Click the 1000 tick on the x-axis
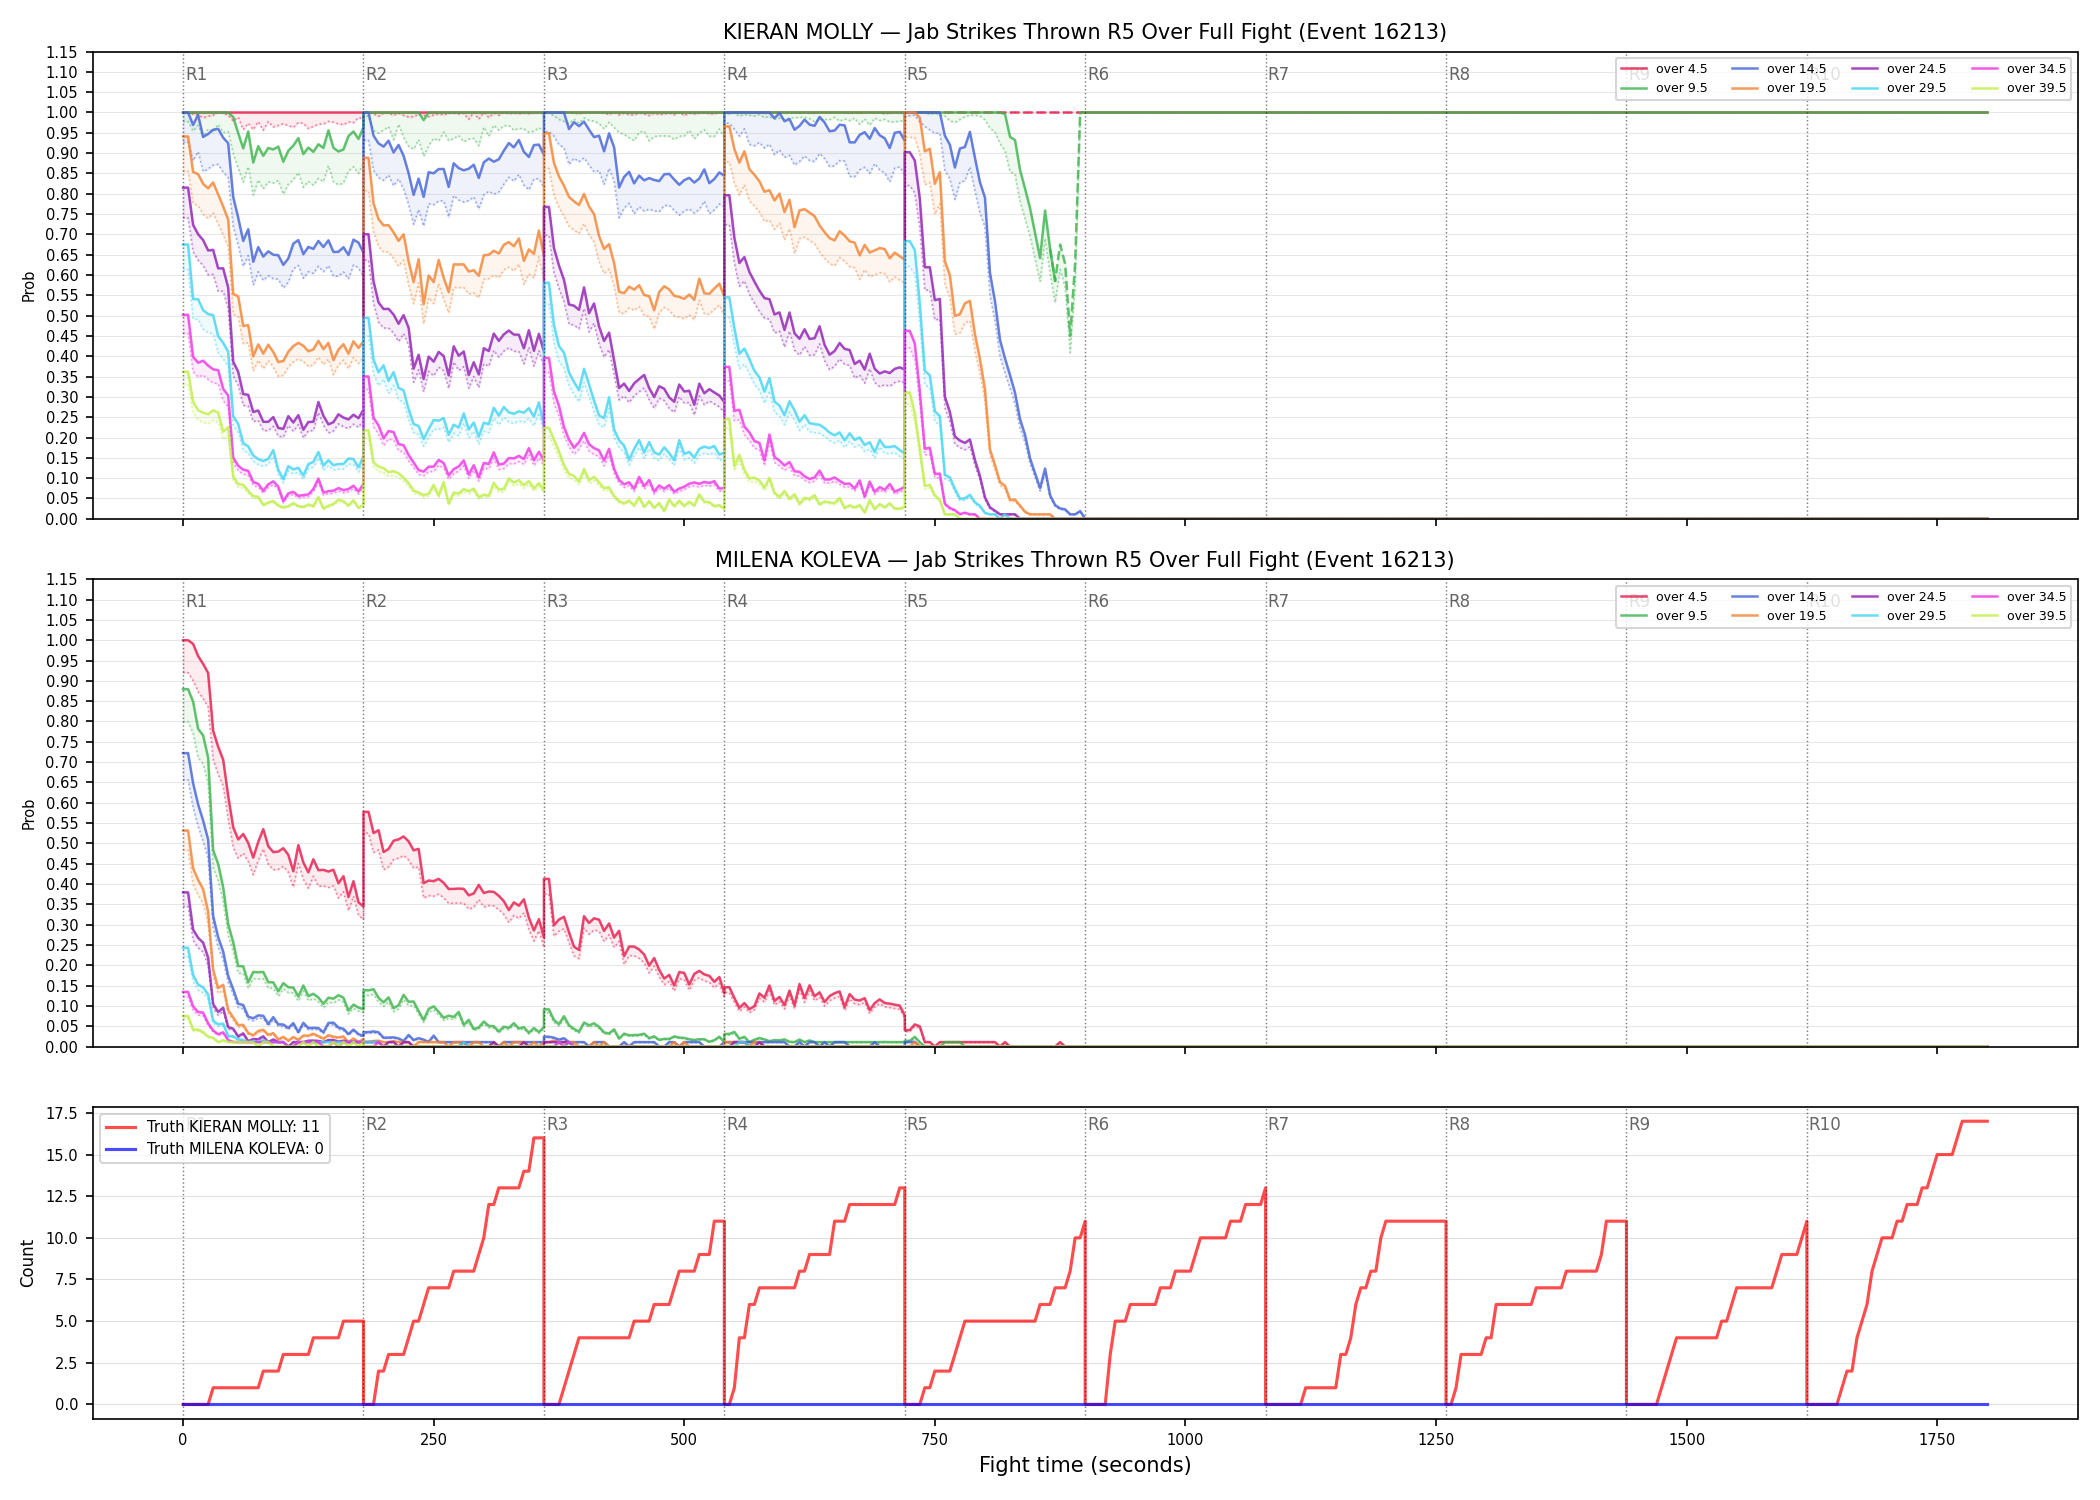 click(x=1185, y=1440)
